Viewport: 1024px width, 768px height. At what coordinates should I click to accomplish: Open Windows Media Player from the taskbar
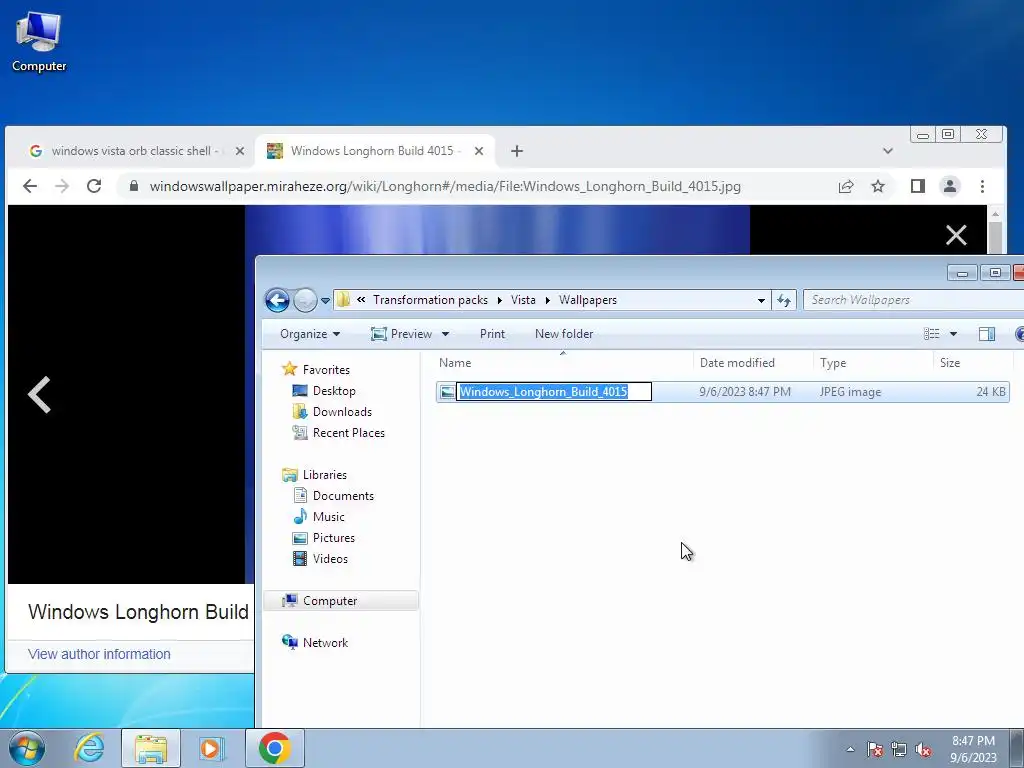(x=212, y=748)
